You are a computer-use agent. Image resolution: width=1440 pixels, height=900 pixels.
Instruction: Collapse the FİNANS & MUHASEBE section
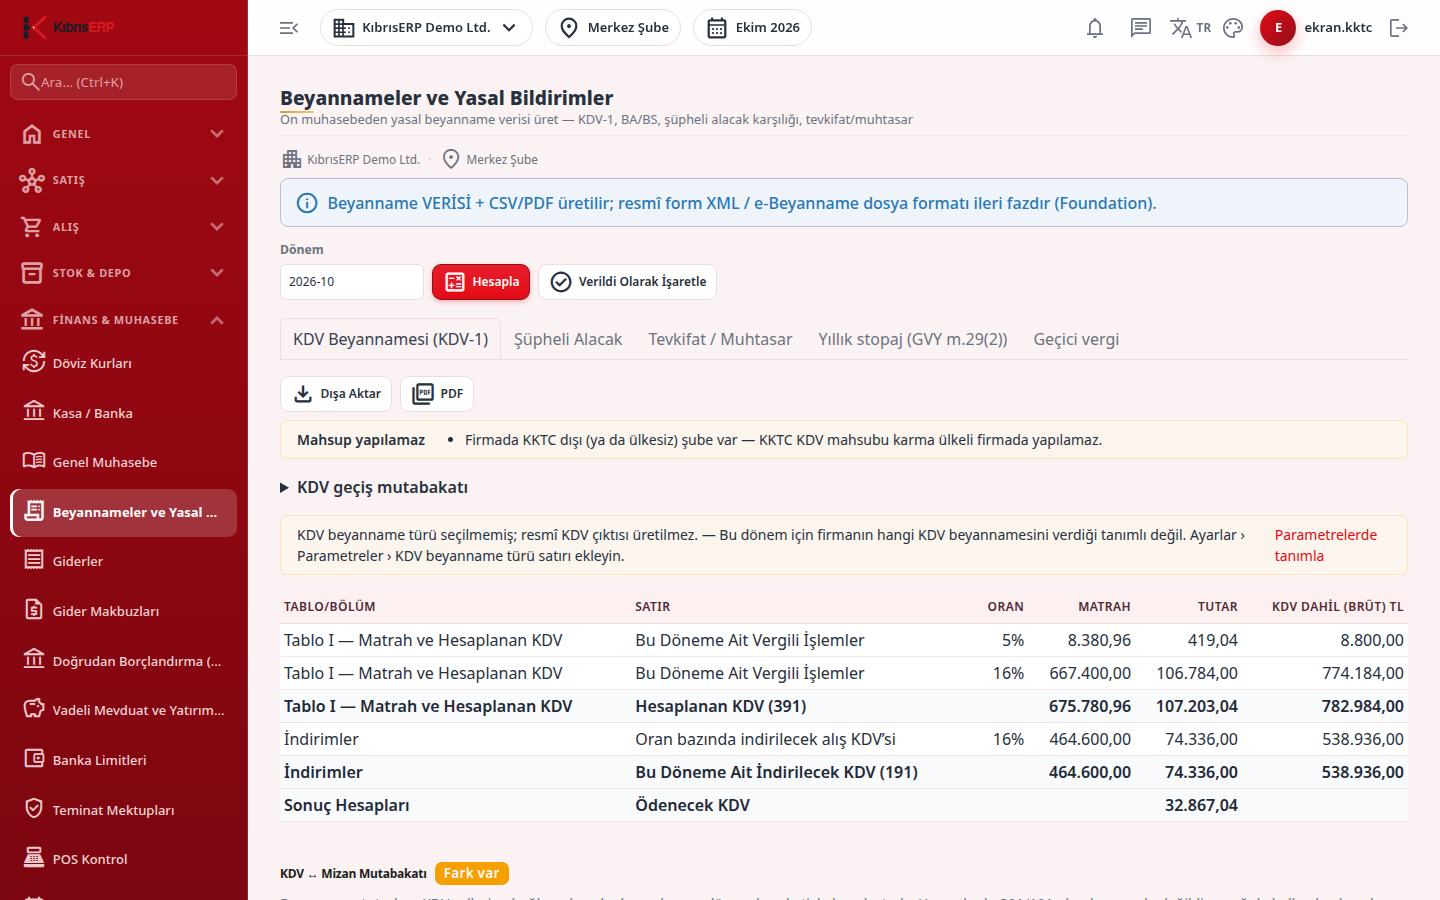point(124,320)
